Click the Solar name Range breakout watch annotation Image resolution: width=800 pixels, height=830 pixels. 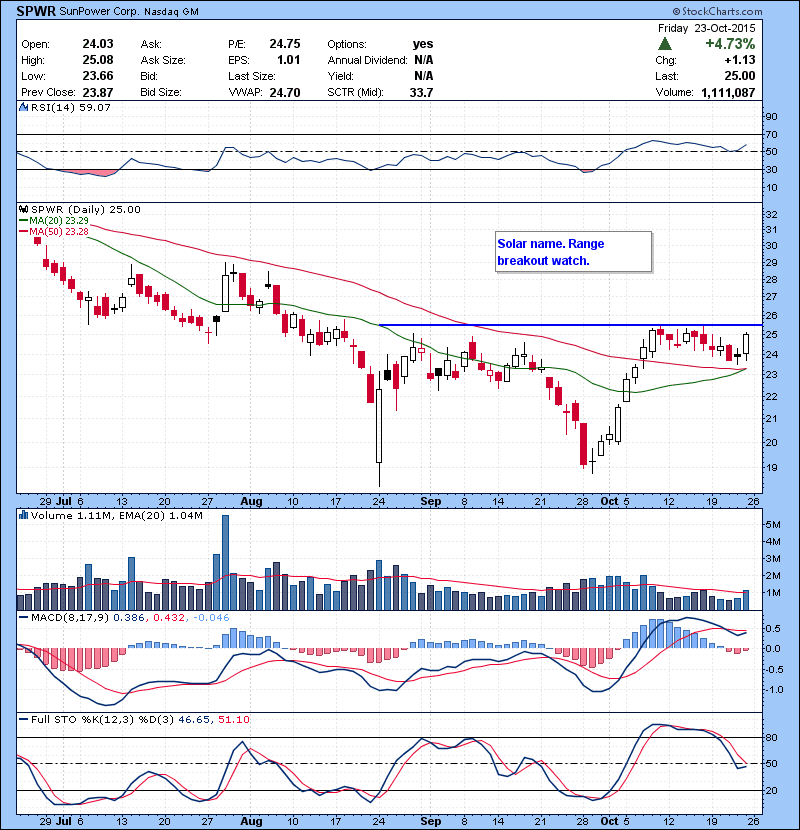coord(573,252)
